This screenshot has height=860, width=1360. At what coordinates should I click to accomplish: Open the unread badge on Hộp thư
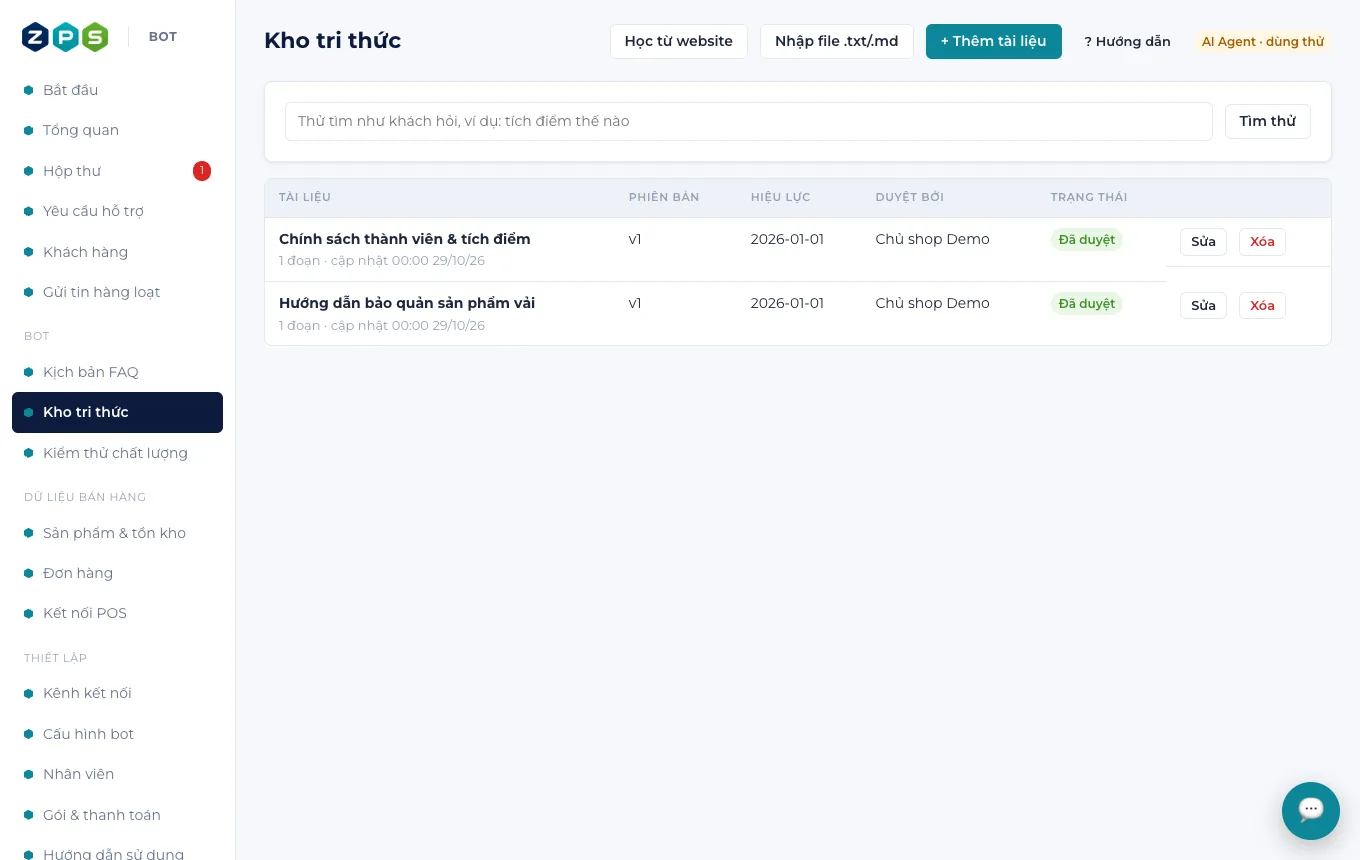(202, 171)
